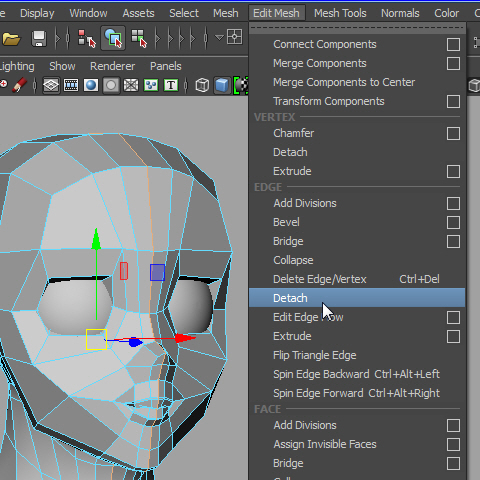Toggle the viewport grid icon

pyautogui.click(x=51, y=85)
